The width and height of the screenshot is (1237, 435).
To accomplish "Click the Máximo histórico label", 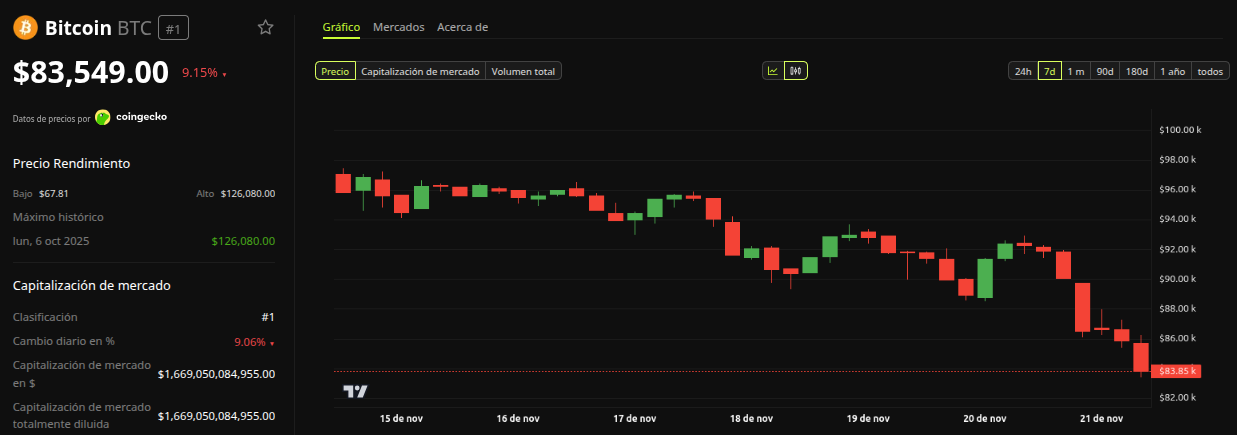I will [58, 217].
